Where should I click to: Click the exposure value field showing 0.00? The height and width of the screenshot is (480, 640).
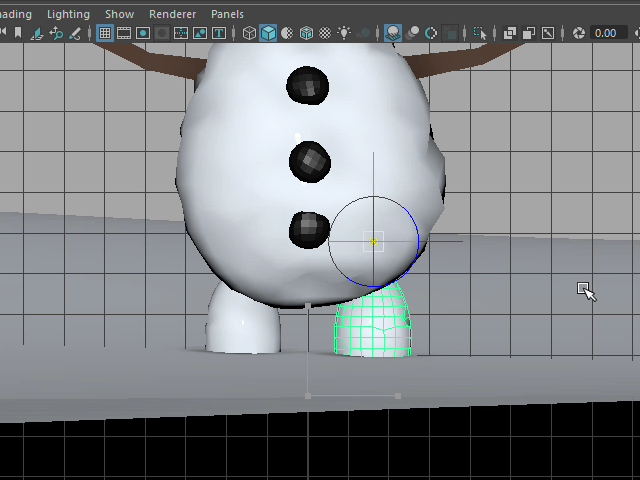click(x=605, y=33)
